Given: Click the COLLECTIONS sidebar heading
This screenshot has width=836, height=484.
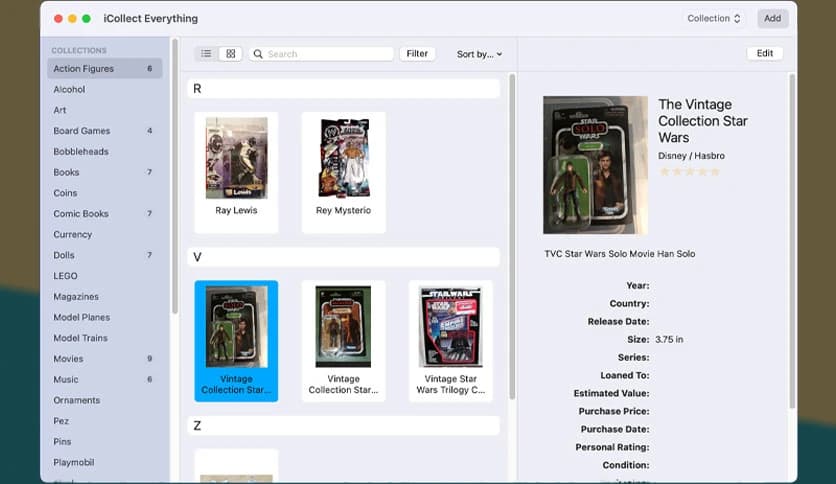Looking at the screenshot, I should [x=79, y=50].
